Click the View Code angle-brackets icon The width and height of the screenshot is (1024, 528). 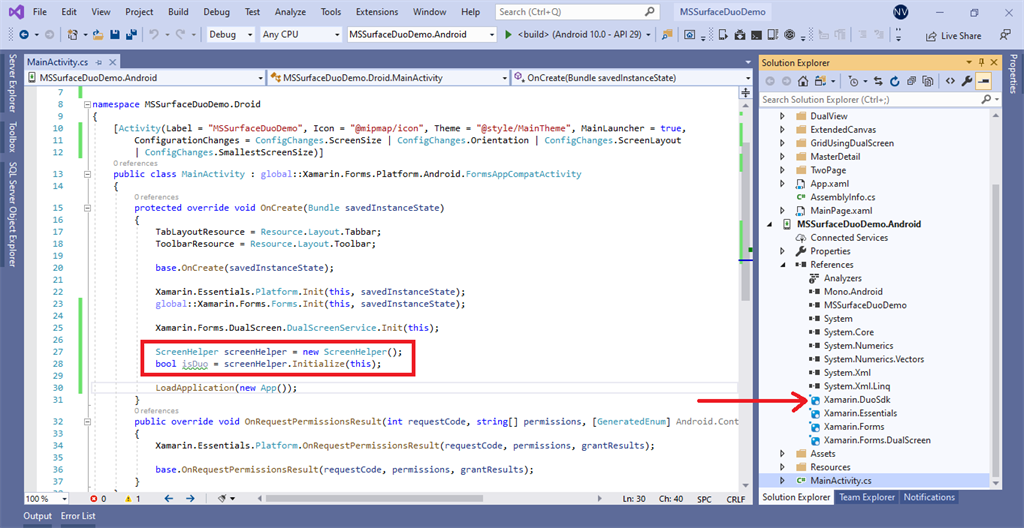(950, 82)
